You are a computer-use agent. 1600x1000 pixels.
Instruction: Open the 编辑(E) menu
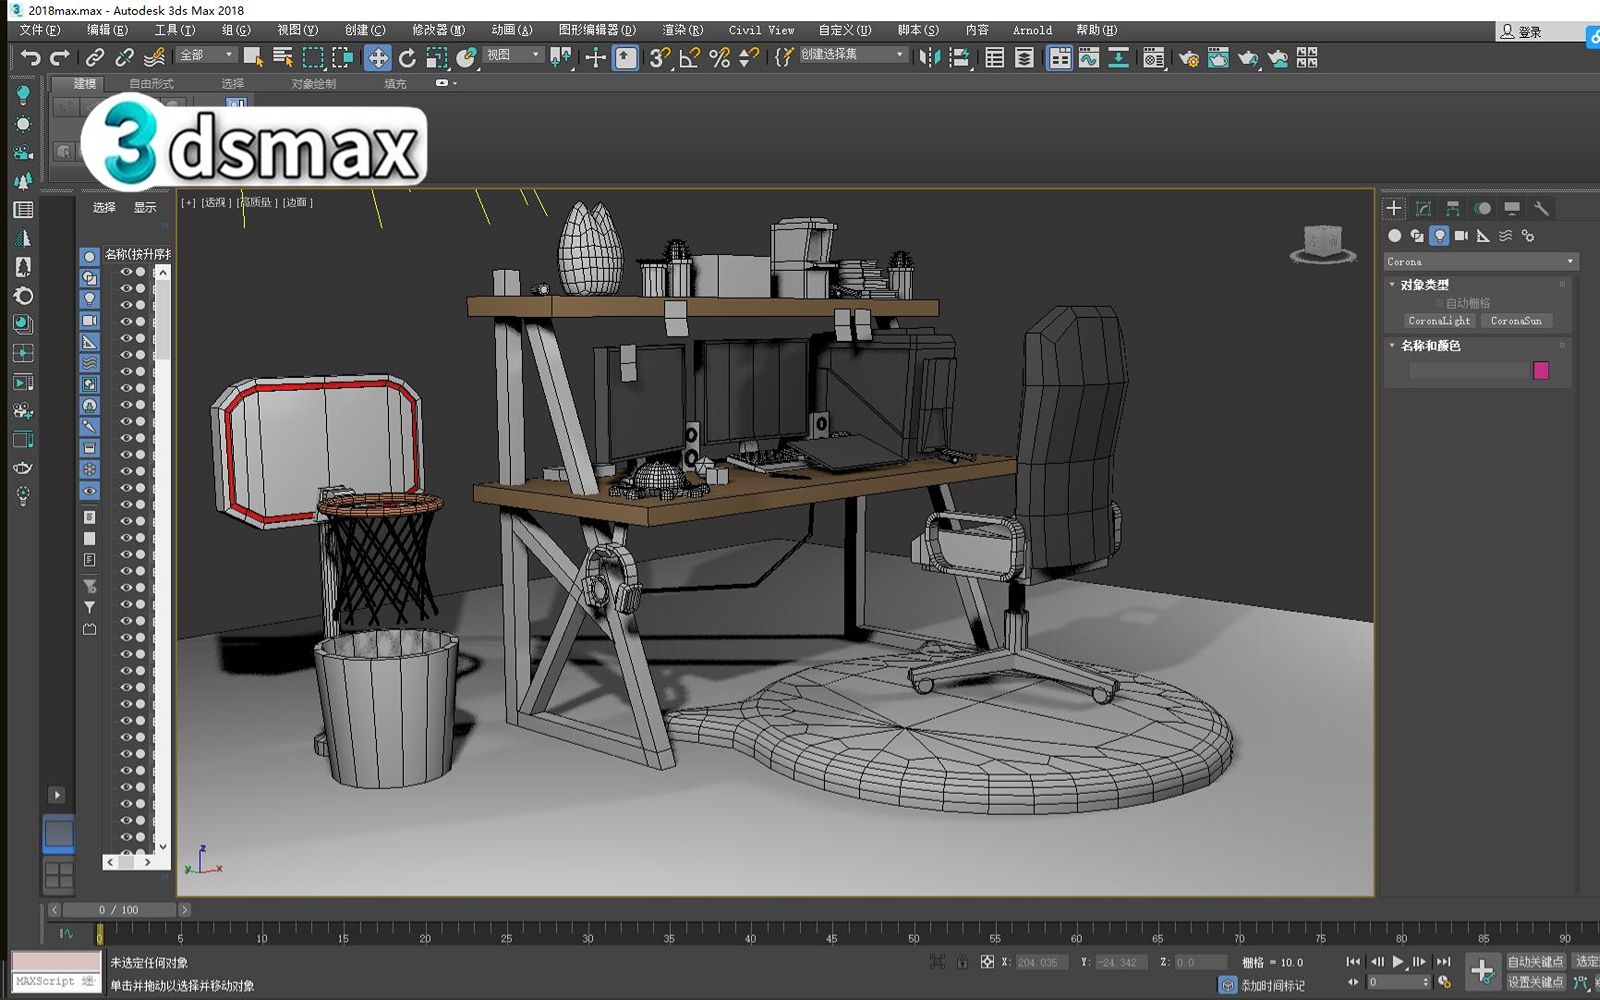point(107,30)
